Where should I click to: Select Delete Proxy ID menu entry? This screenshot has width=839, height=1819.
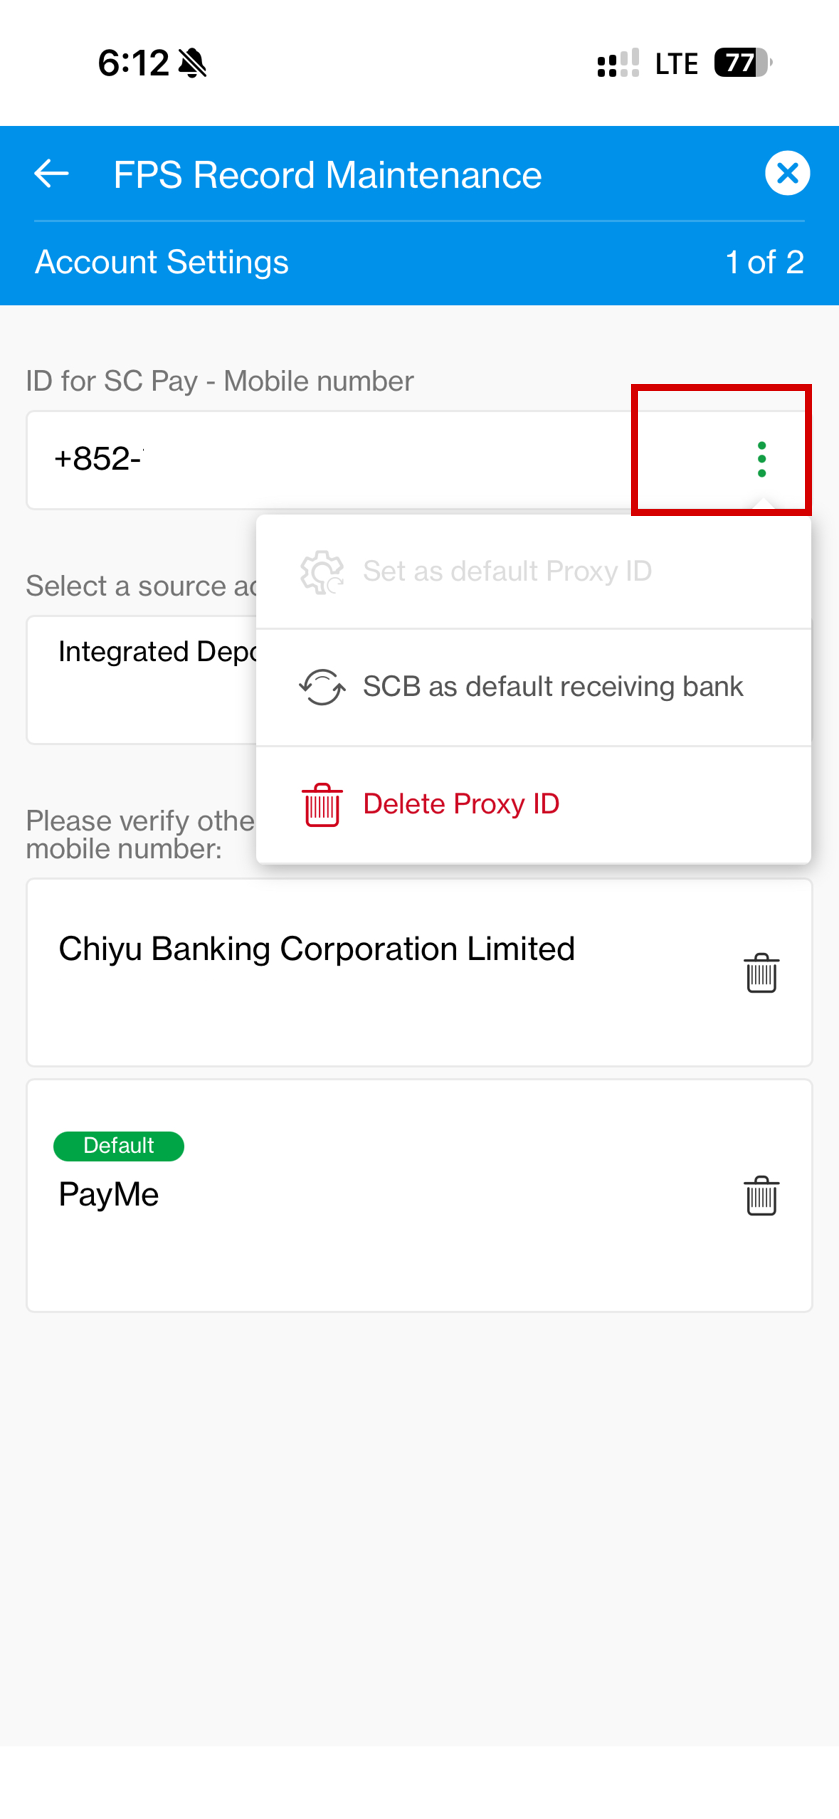point(461,804)
